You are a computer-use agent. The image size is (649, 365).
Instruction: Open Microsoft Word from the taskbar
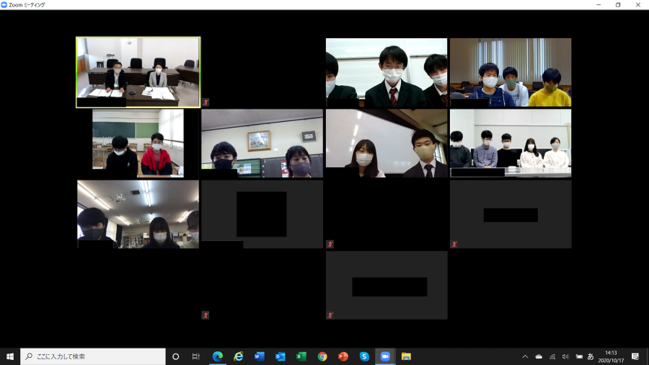[x=260, y=356]
